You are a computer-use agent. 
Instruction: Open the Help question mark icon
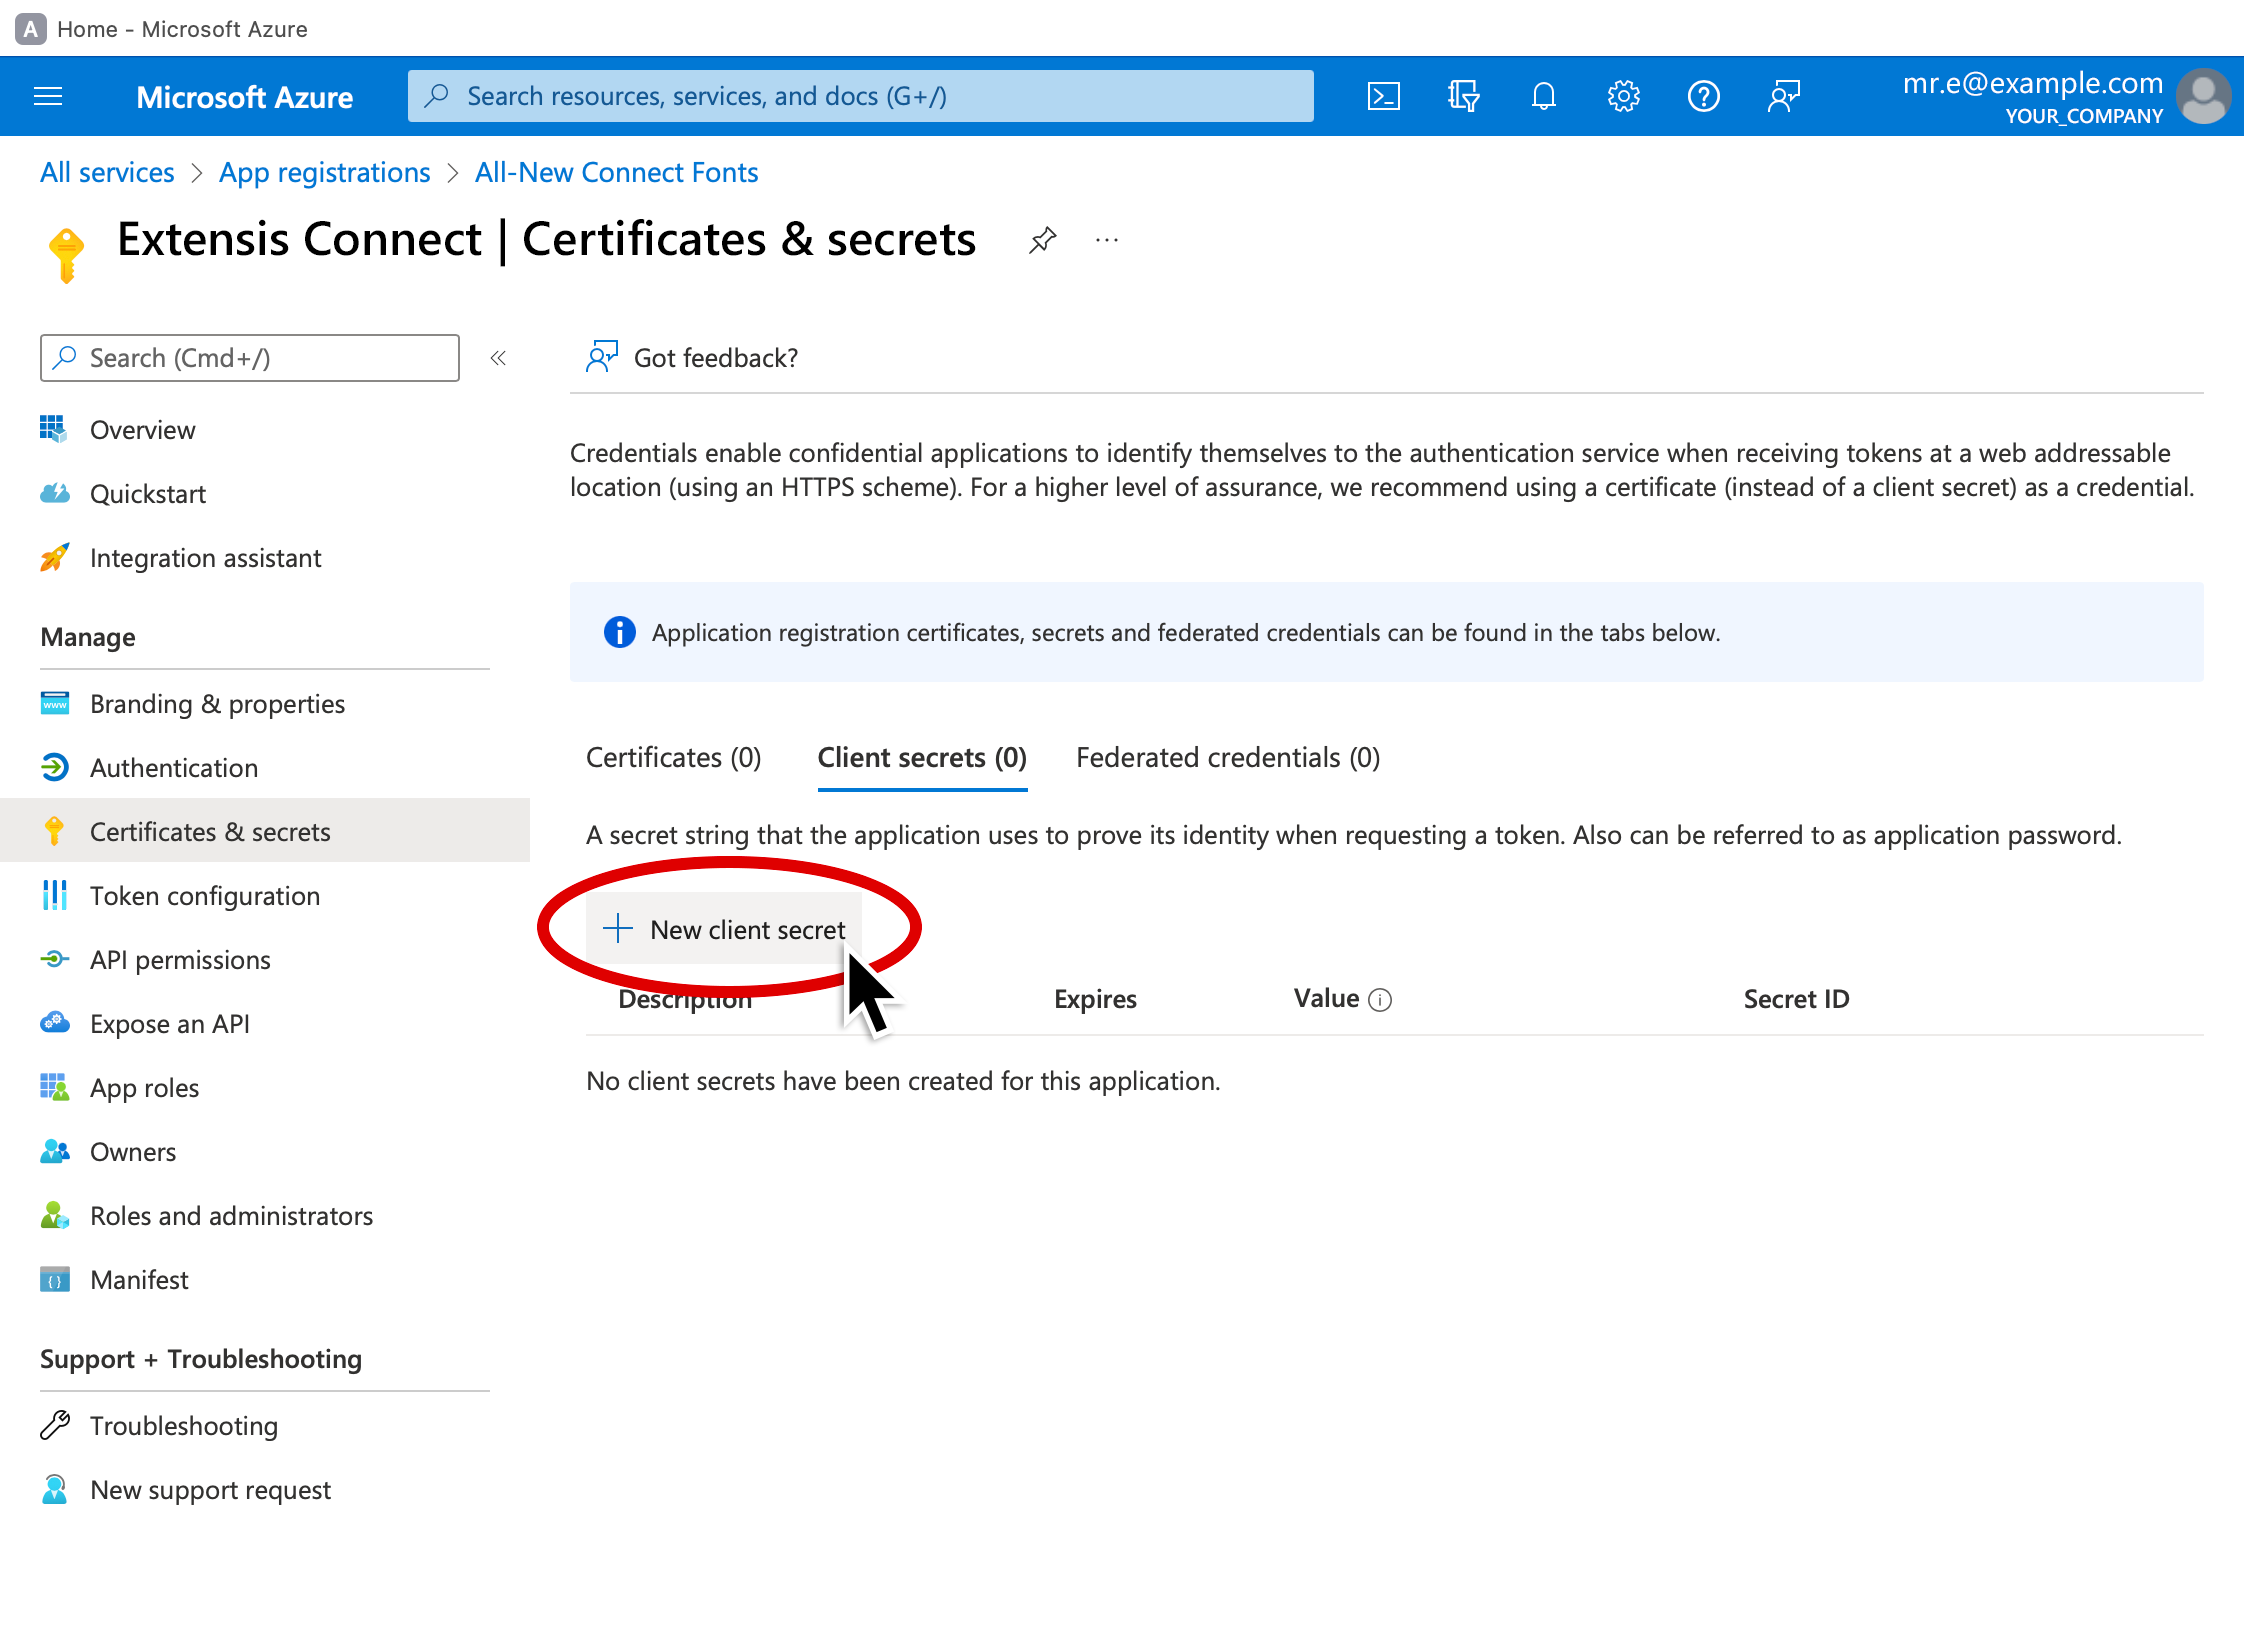click(x=1703, y=96)
